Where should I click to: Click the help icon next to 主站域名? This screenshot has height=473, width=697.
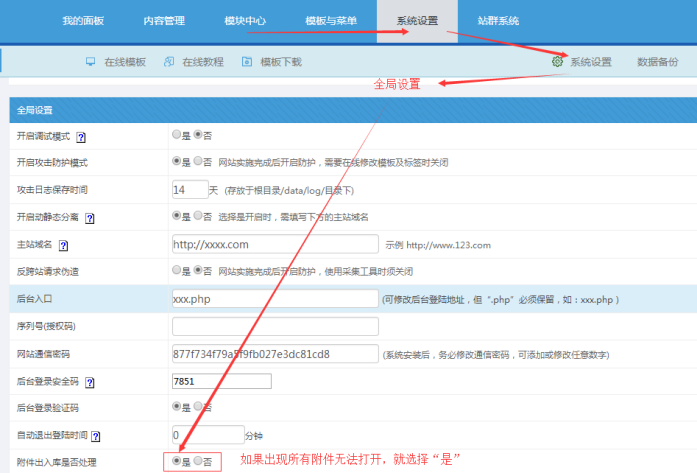[x=64, y=244]
